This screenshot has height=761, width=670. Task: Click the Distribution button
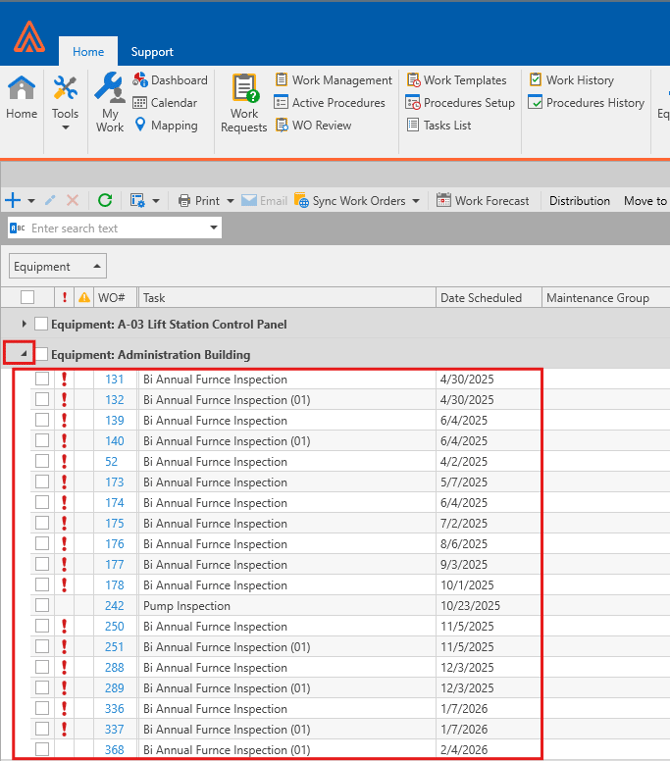click(579, 201)
